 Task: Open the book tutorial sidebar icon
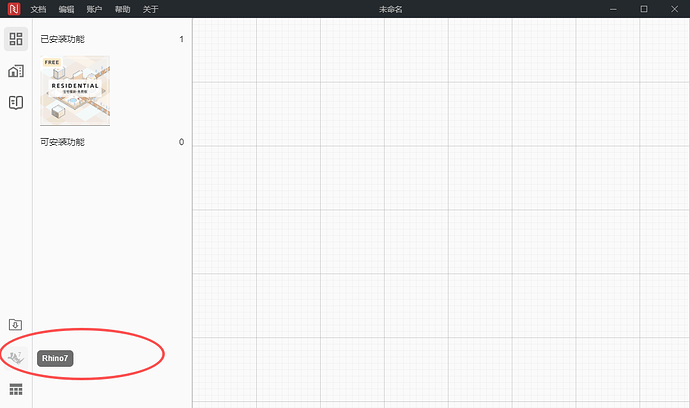tap(16, 103)
